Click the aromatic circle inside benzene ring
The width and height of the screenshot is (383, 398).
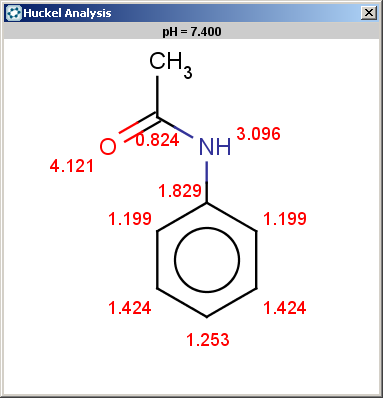click(x=207, y=260)
